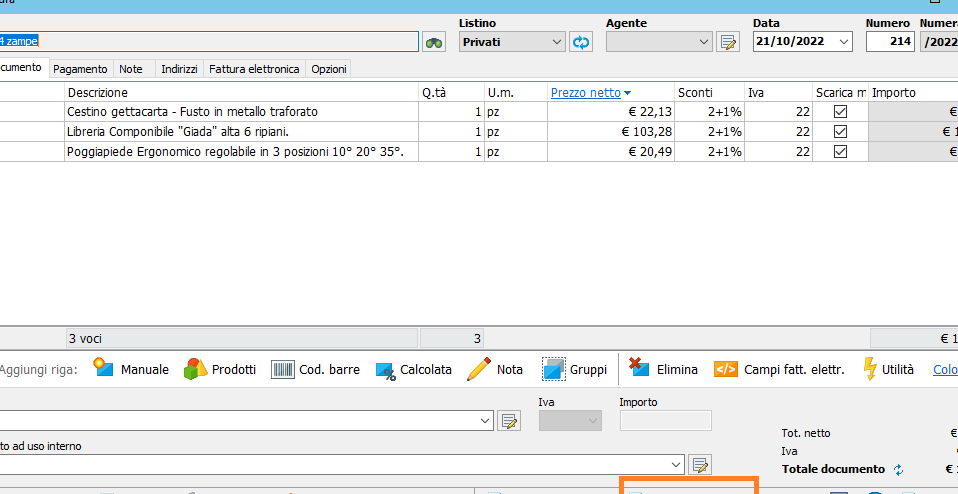The height and width of the screenshot is (494, 958).
Task: Add a row via Cod. barre
Action: [x=315, y=369]
